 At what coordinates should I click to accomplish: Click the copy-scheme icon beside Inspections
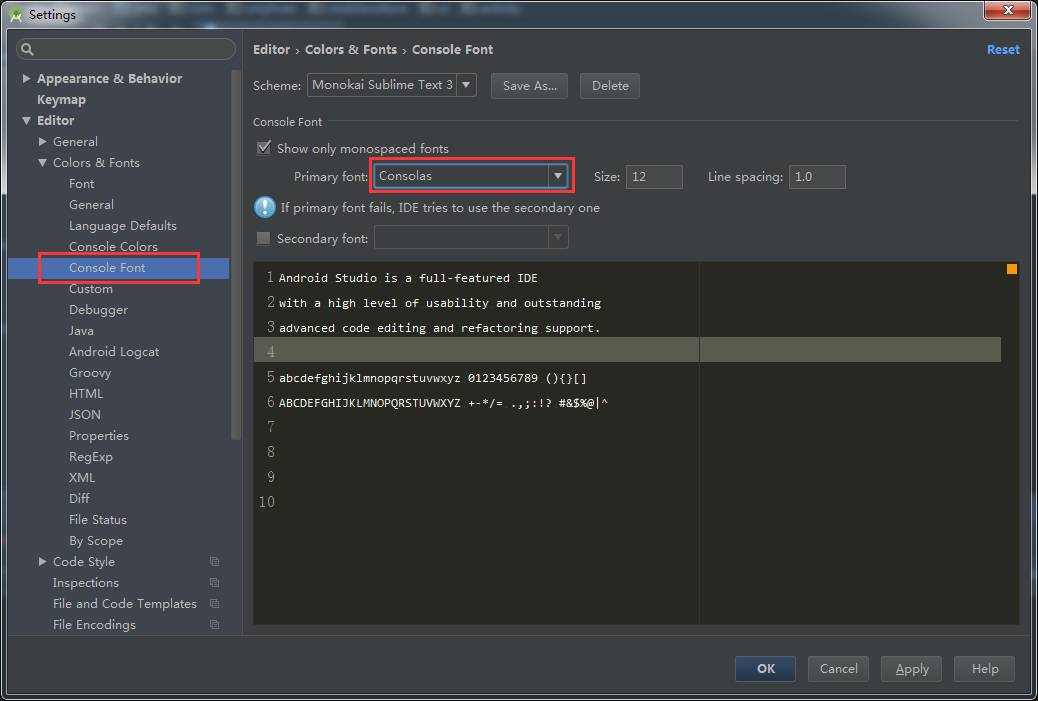(214, 582)
